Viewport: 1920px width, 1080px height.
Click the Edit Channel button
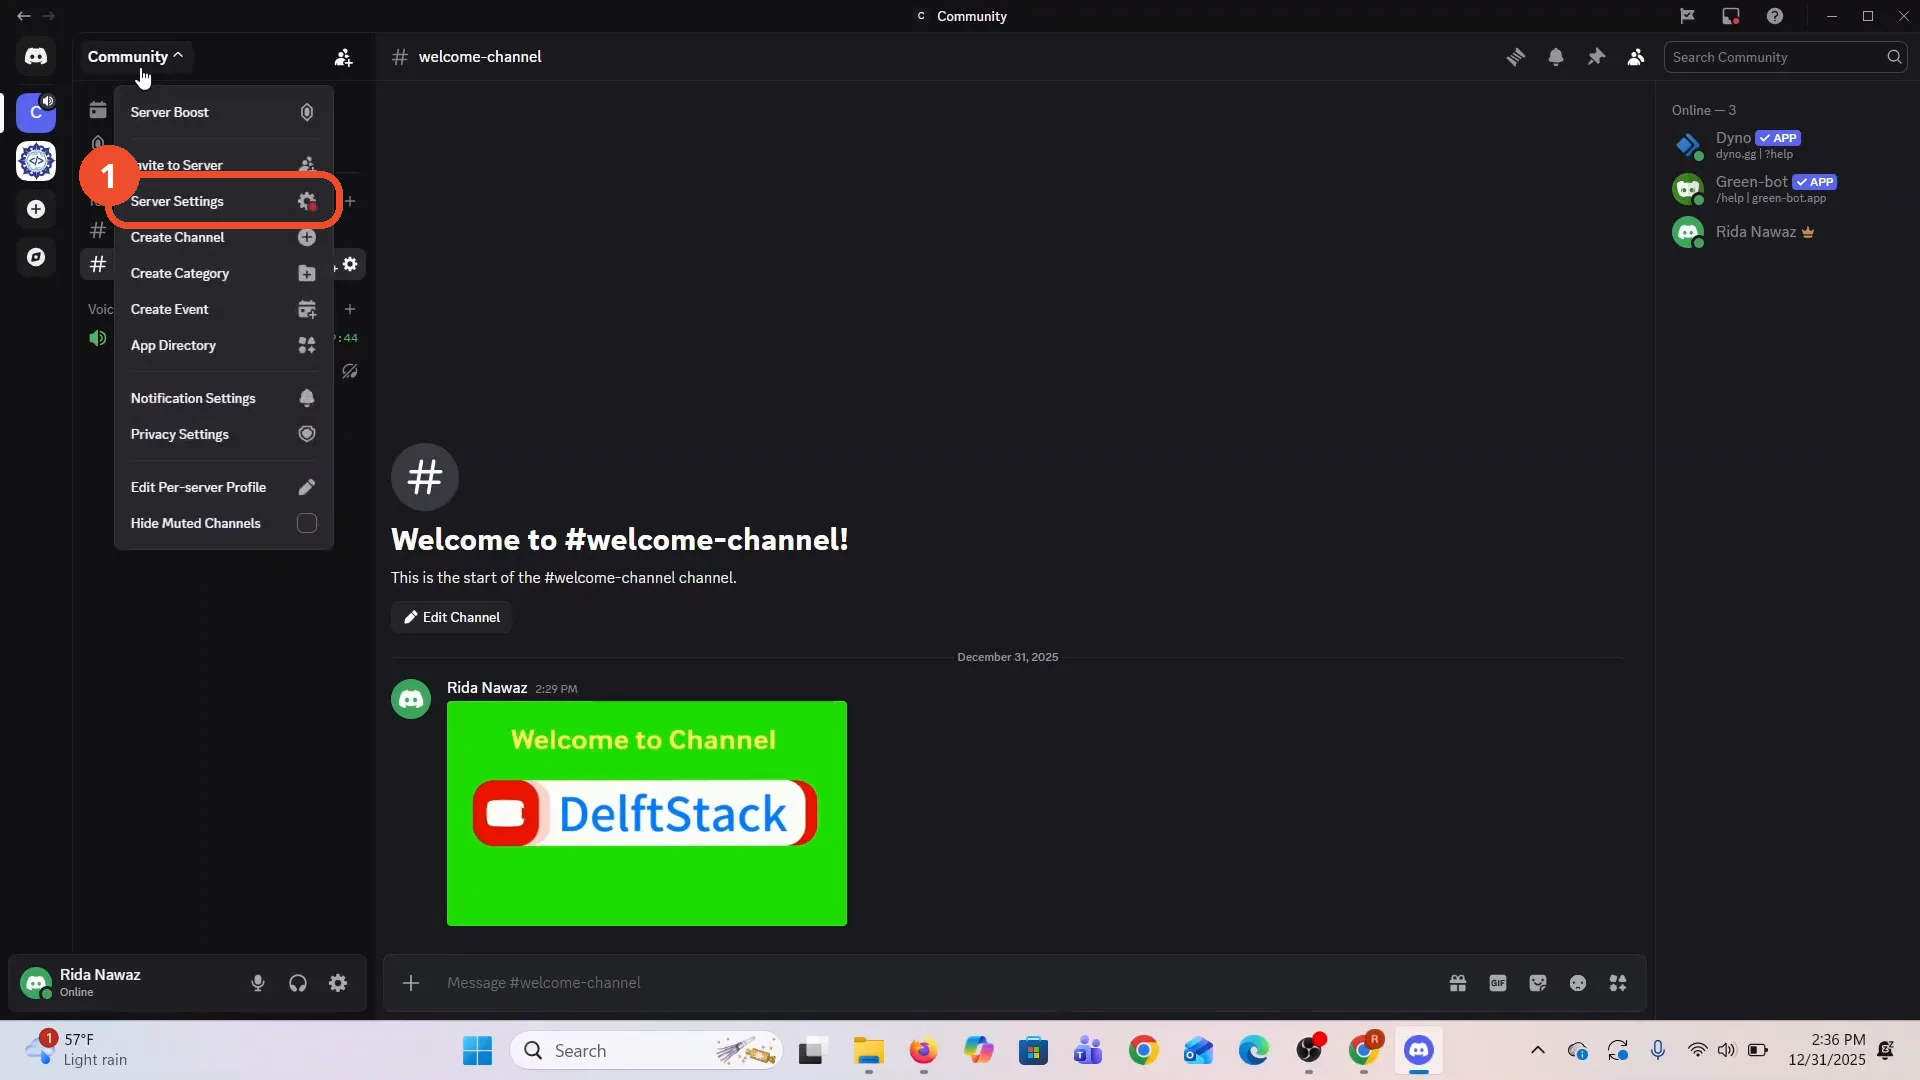click(451, 617)
